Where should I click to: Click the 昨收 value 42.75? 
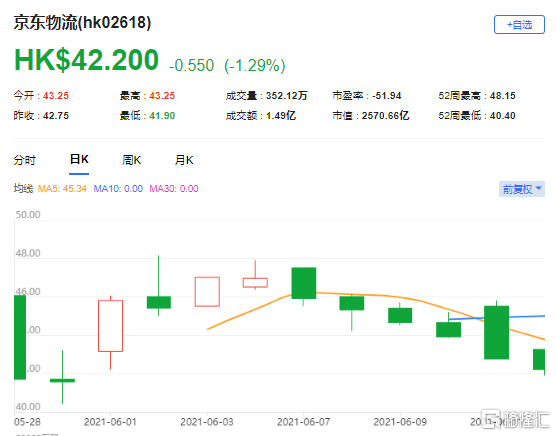(x=56, y=116)
